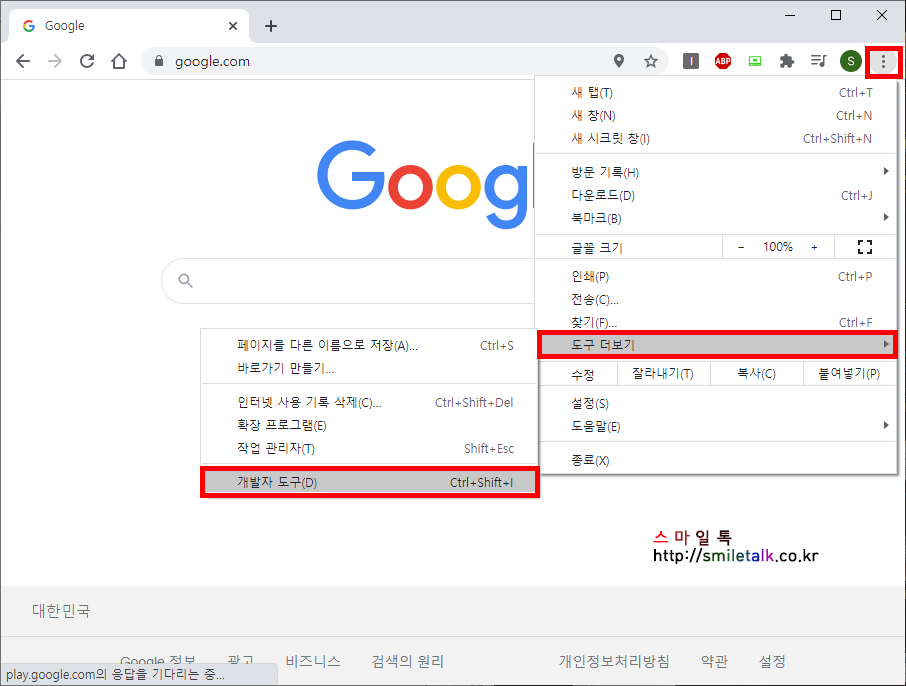This screenshot has height=686, width=906.
Task: Open the Extensions puzzle icon
Action: (786, 61)
